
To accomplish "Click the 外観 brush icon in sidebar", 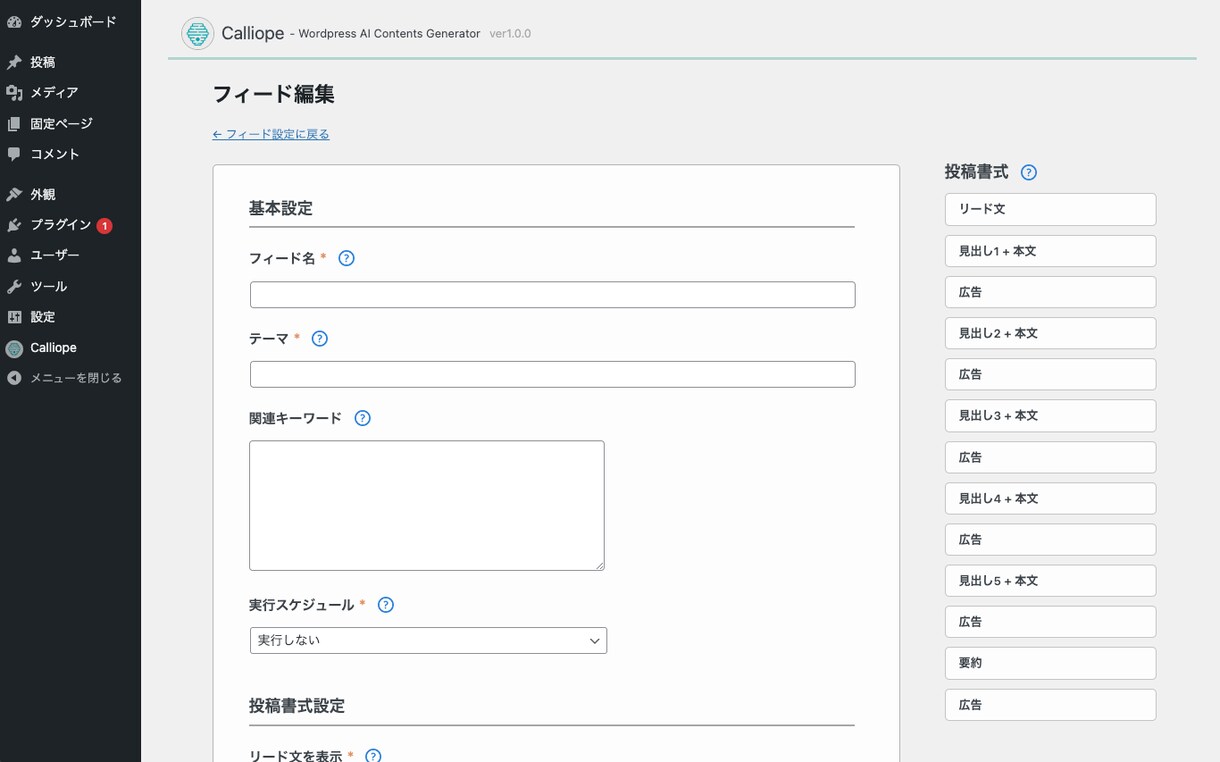I will click(14, 195).
